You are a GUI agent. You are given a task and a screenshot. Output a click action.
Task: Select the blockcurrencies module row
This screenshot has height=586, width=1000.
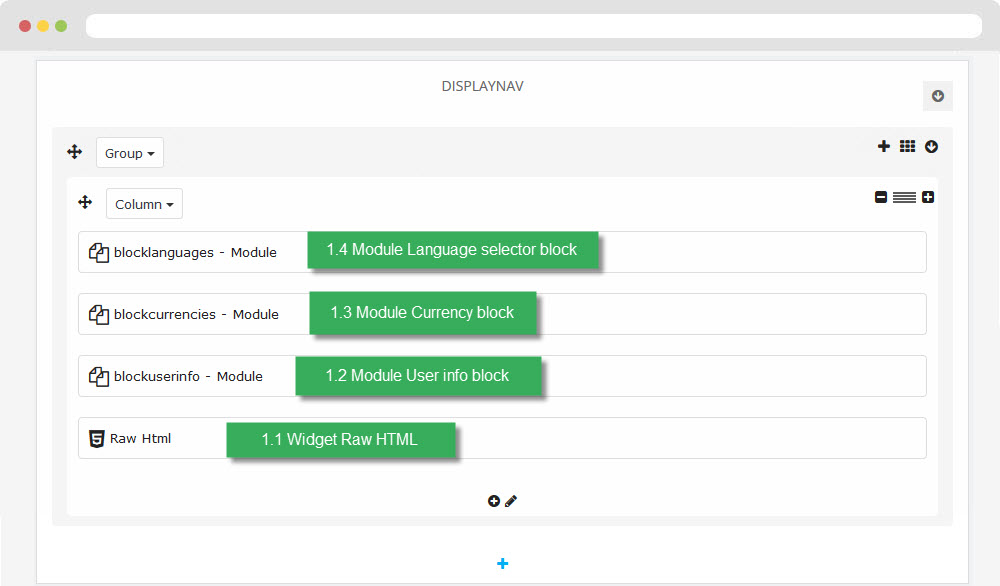pyautogui.click(x=502, y=314)
